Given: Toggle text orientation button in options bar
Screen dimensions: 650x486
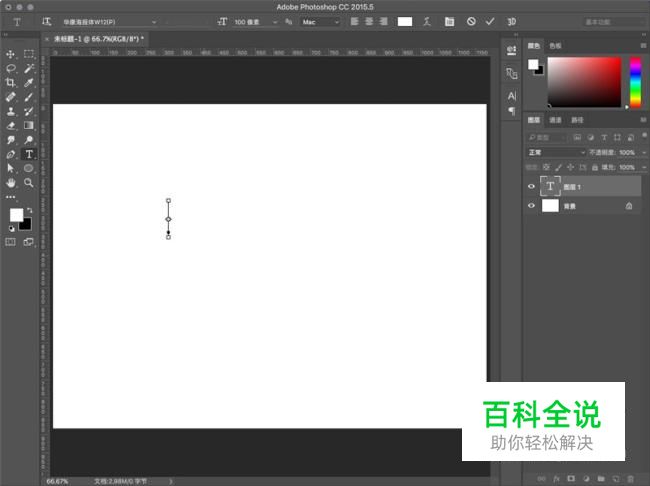Looking at the screenshot, I should (47, 21).
